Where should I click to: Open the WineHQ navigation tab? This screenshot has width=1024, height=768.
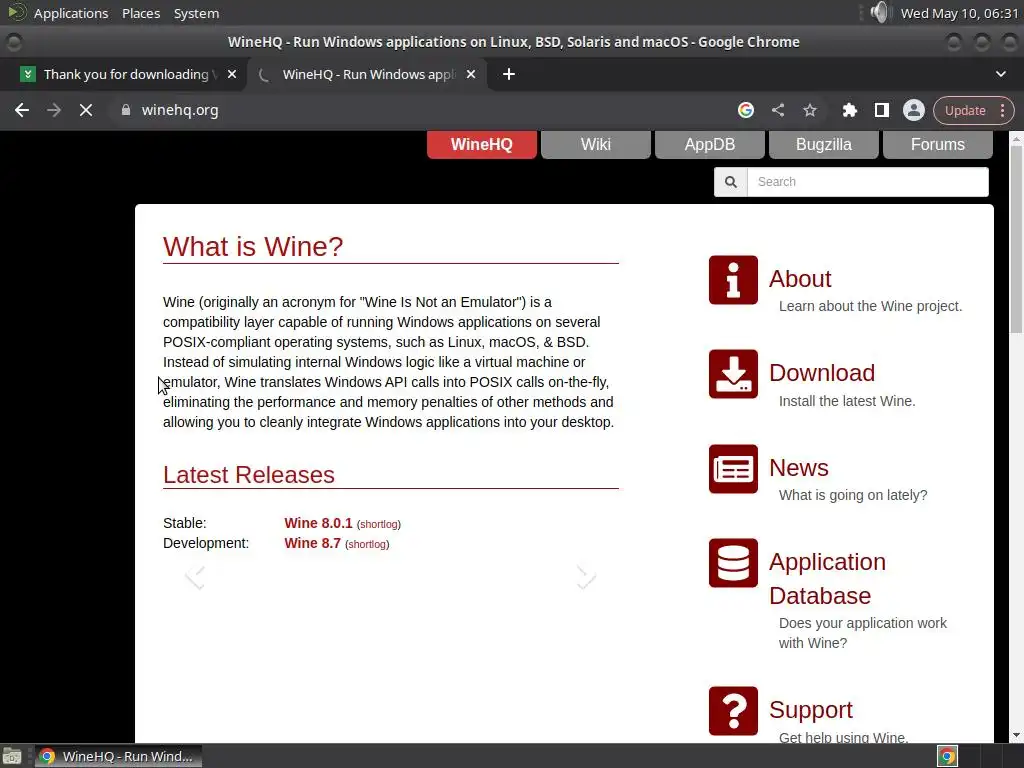pos(482,144)
